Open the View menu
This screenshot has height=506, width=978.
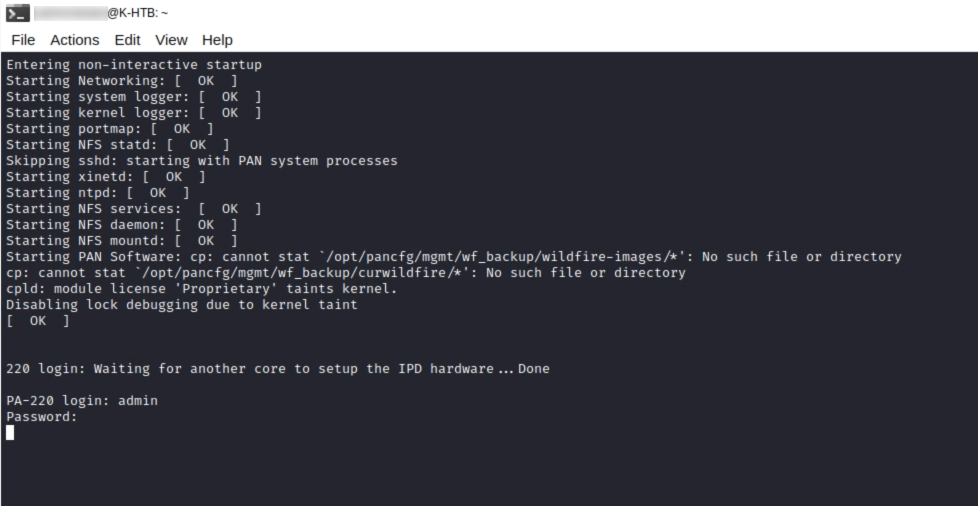[x=171, y=40]
